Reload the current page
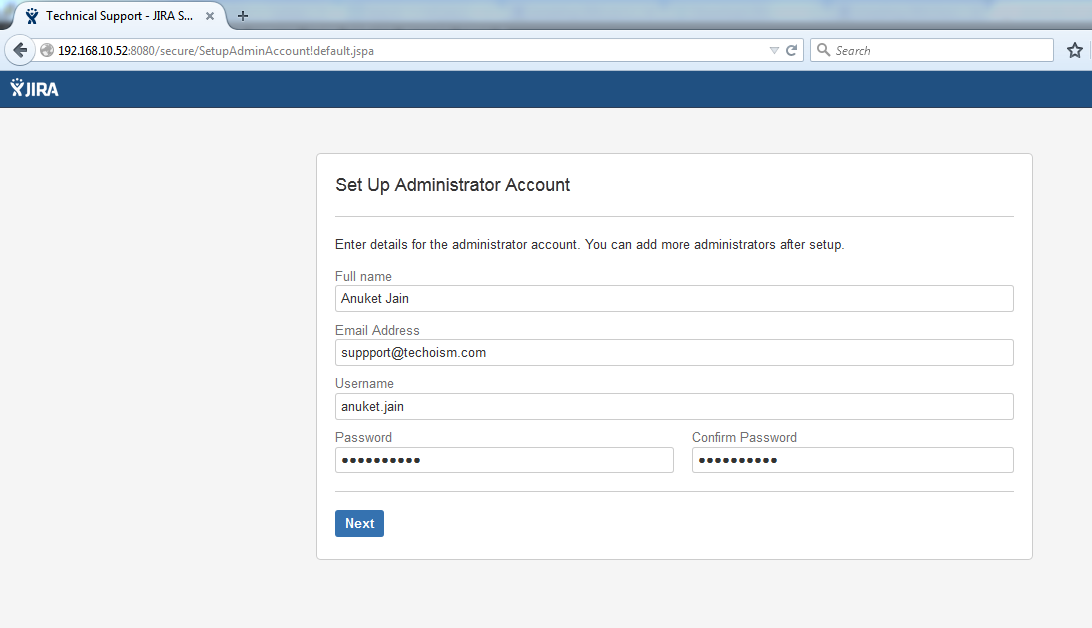 pyautogui.click(x=791, y=50)
